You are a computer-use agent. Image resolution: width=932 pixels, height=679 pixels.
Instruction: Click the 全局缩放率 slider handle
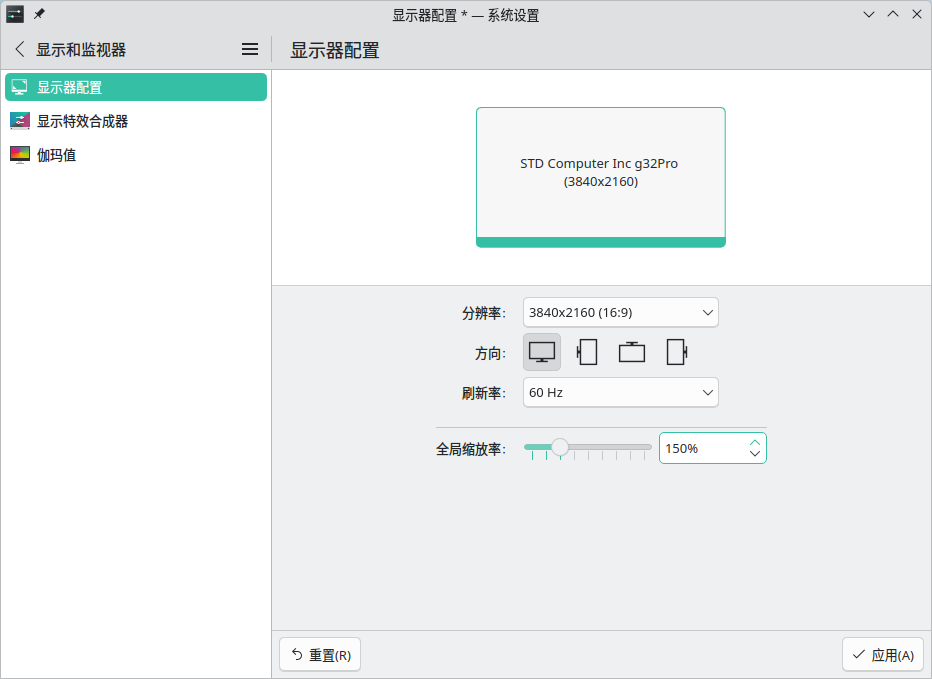point(559,447)
